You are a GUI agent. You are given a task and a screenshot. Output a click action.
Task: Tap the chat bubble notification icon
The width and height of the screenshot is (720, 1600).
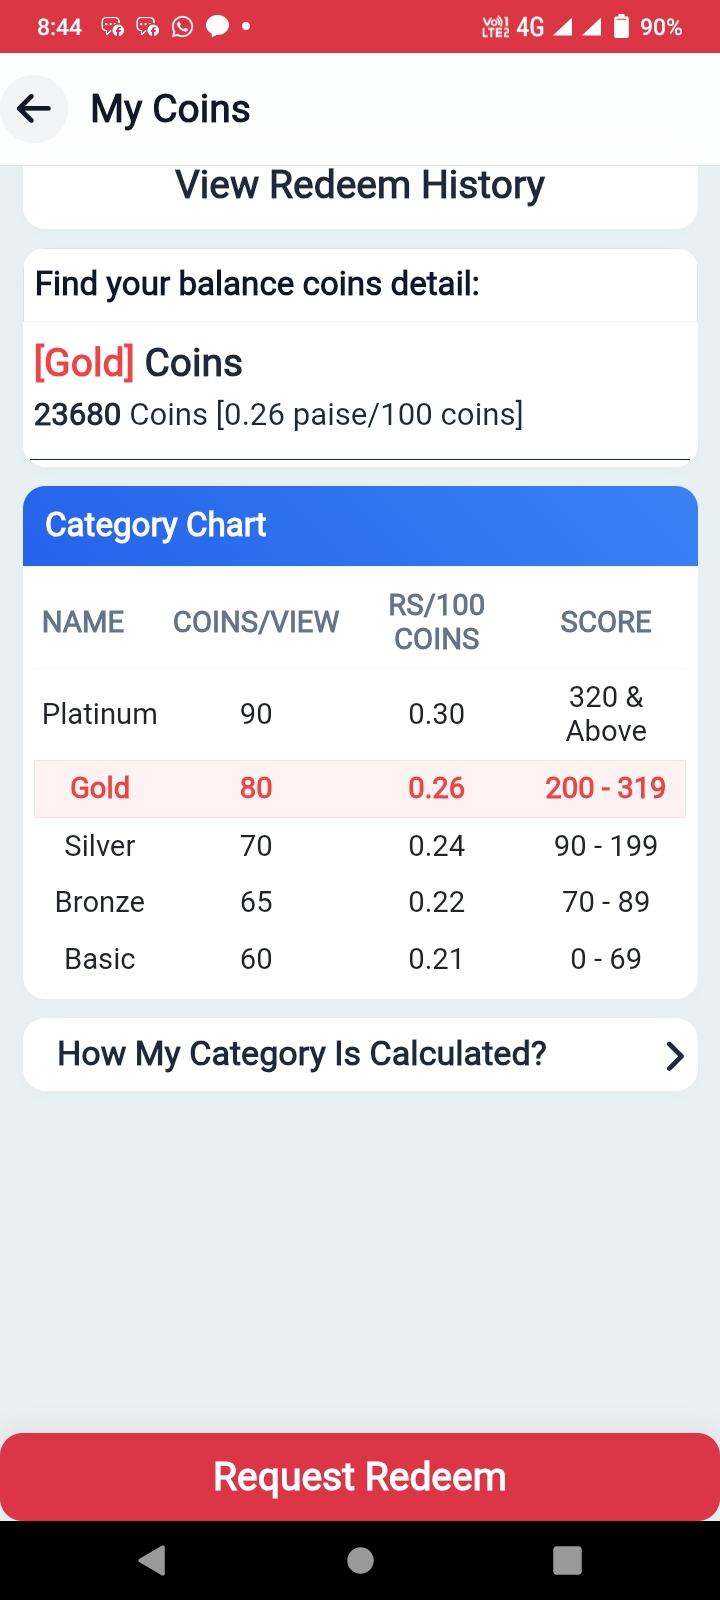click(x=217, y=27)
